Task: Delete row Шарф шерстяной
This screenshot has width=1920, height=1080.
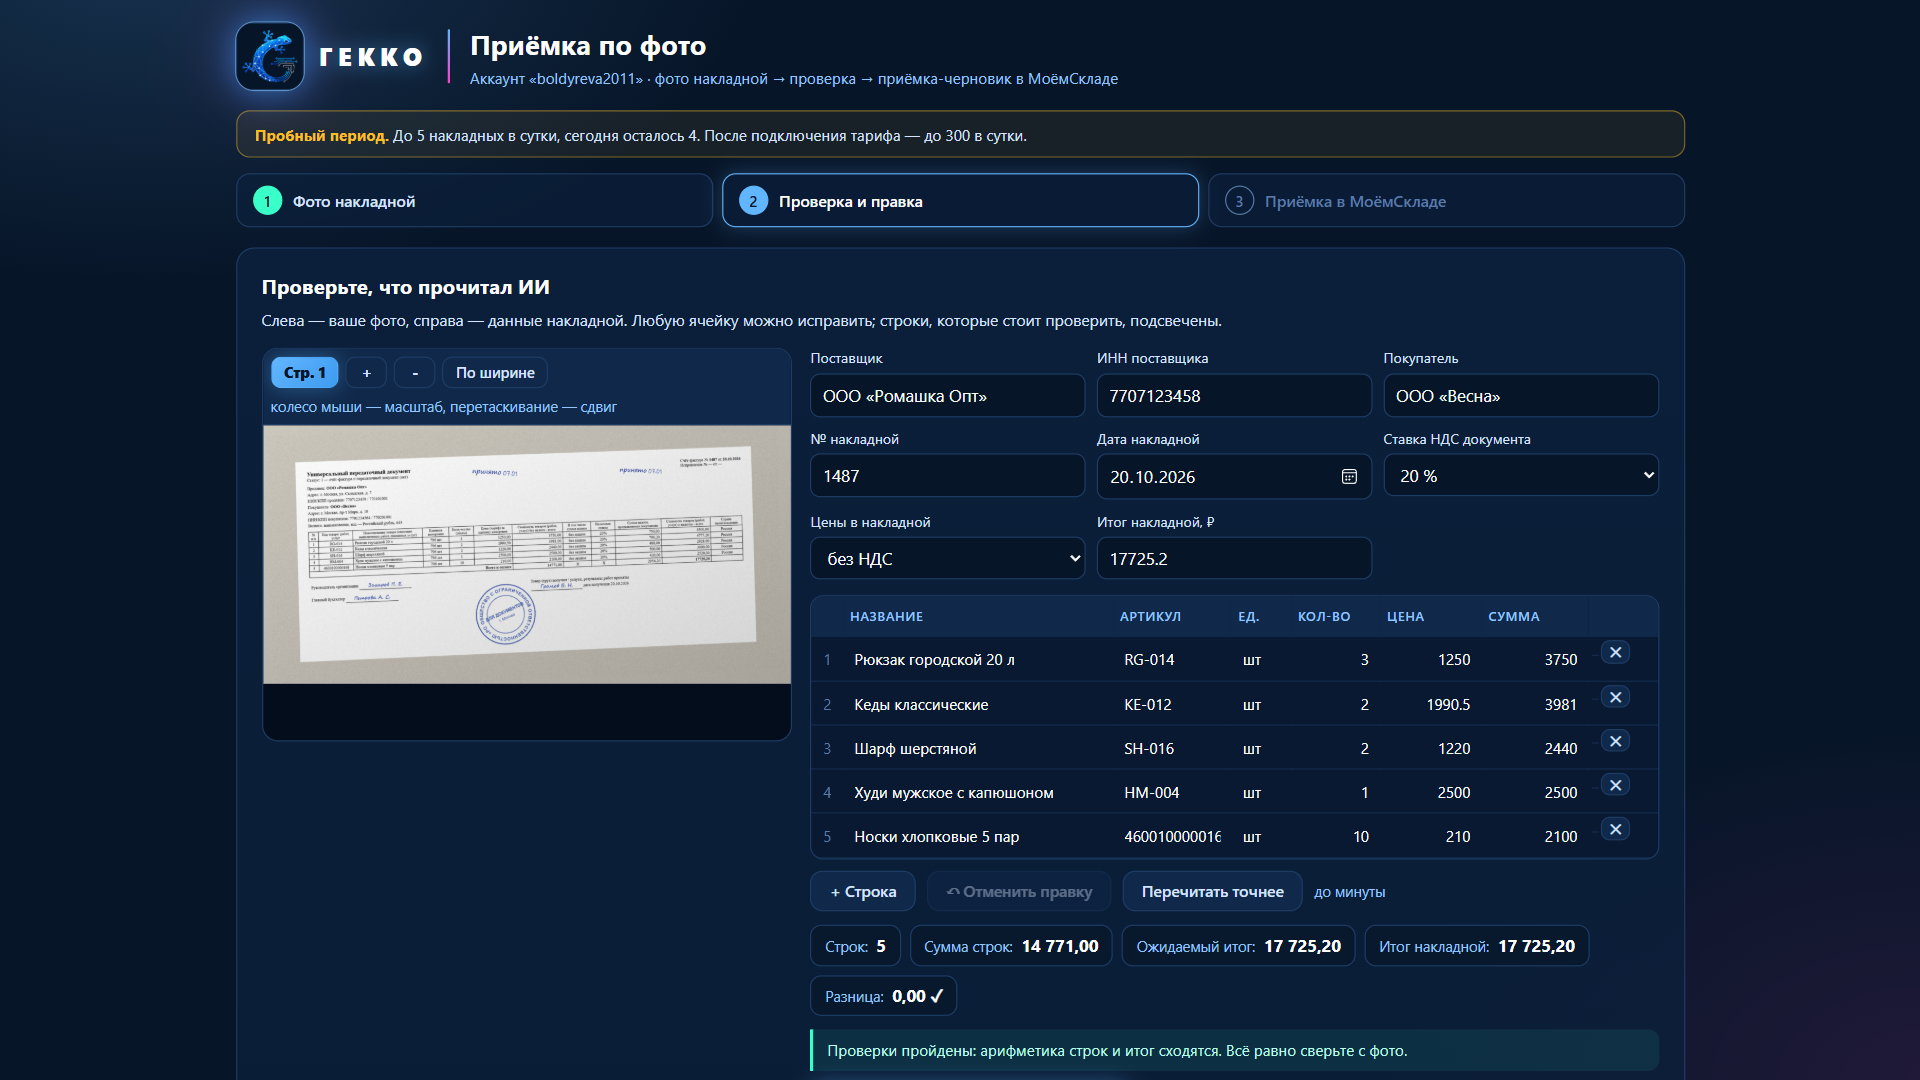Action: (x=1615, y=741)
